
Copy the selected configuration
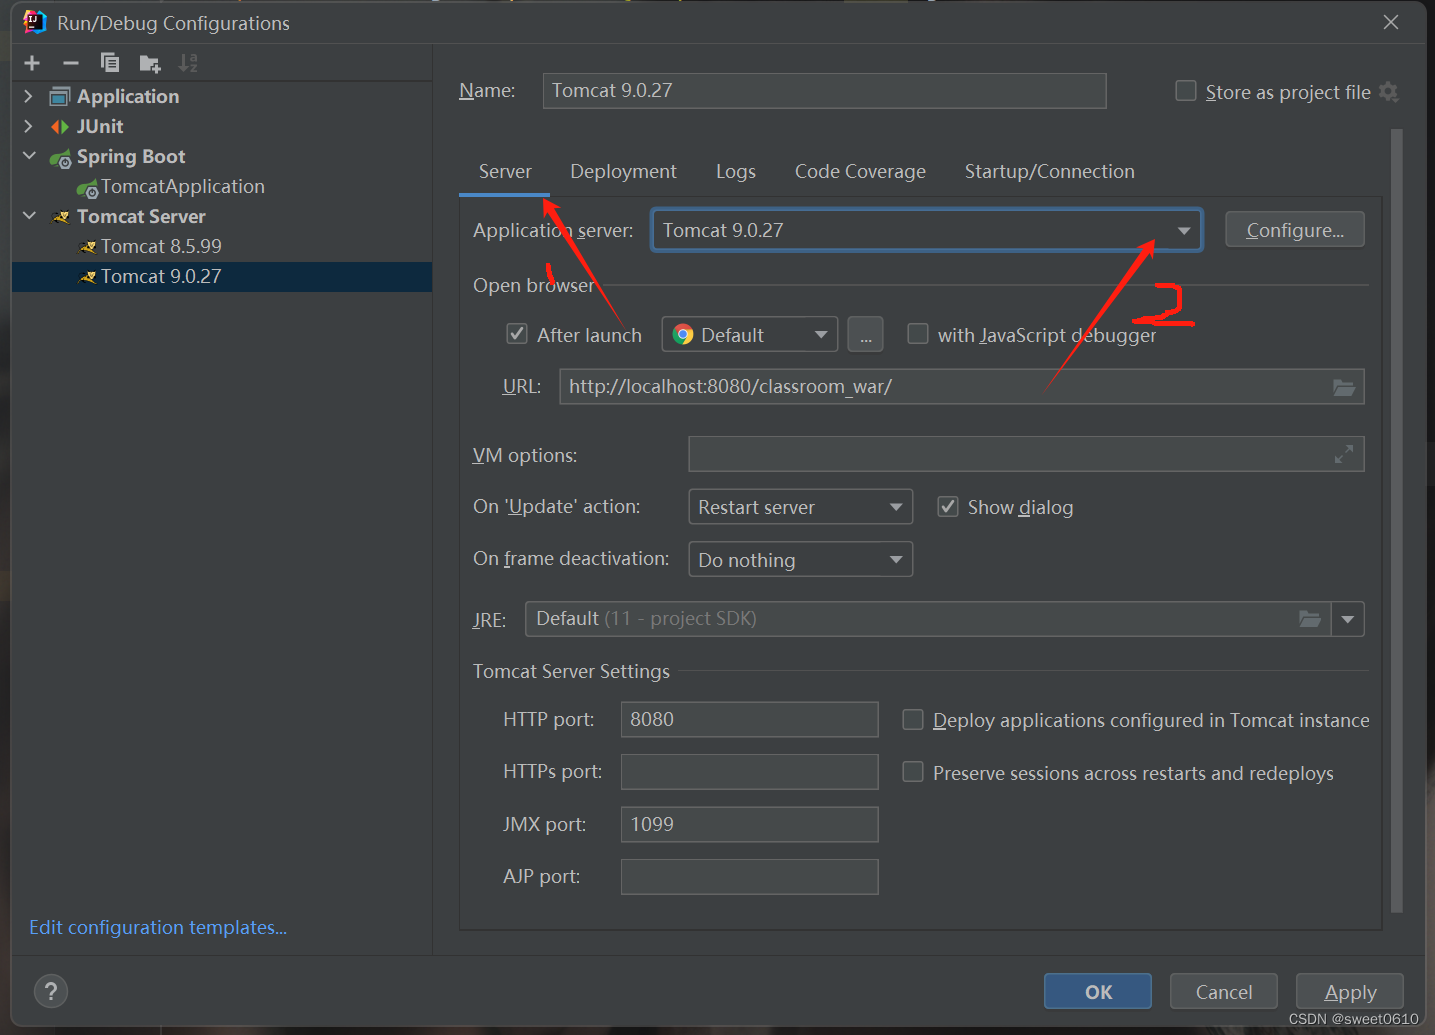[x=110, y=63]
